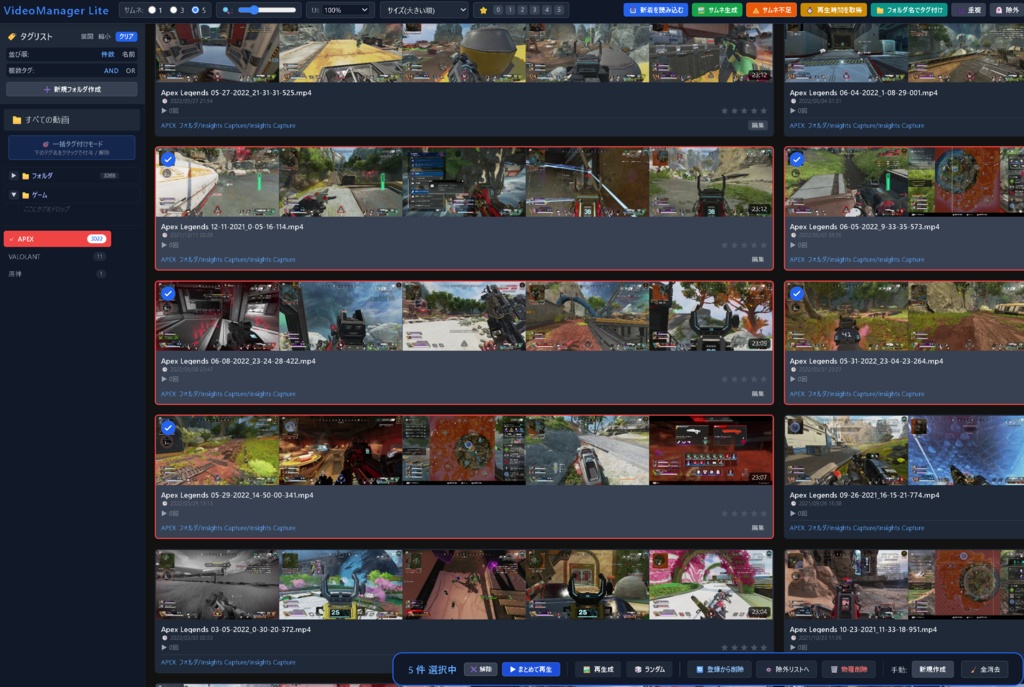1024x687 pixels.
Task: Sort tag list by 名前
Action: [129, 54]
